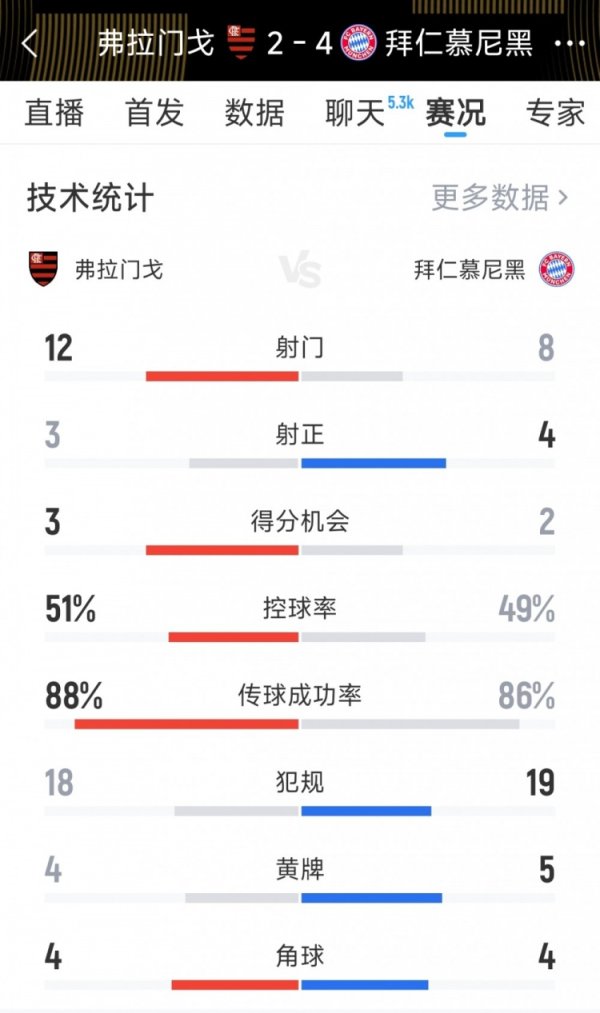Tap the 控球率 stat row label
This screenshot has height=1013, width=600.
[300, 608]
